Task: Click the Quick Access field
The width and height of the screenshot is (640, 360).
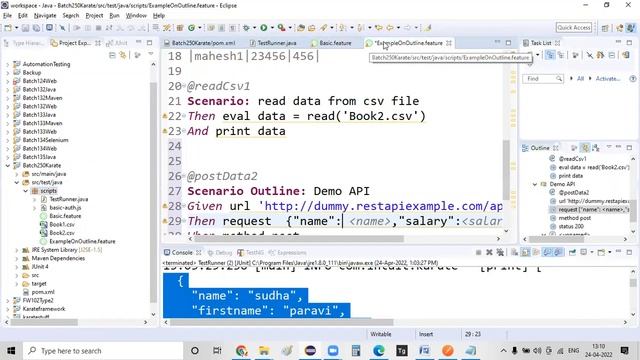Action: pyautogui.click(x=573, y=27)
